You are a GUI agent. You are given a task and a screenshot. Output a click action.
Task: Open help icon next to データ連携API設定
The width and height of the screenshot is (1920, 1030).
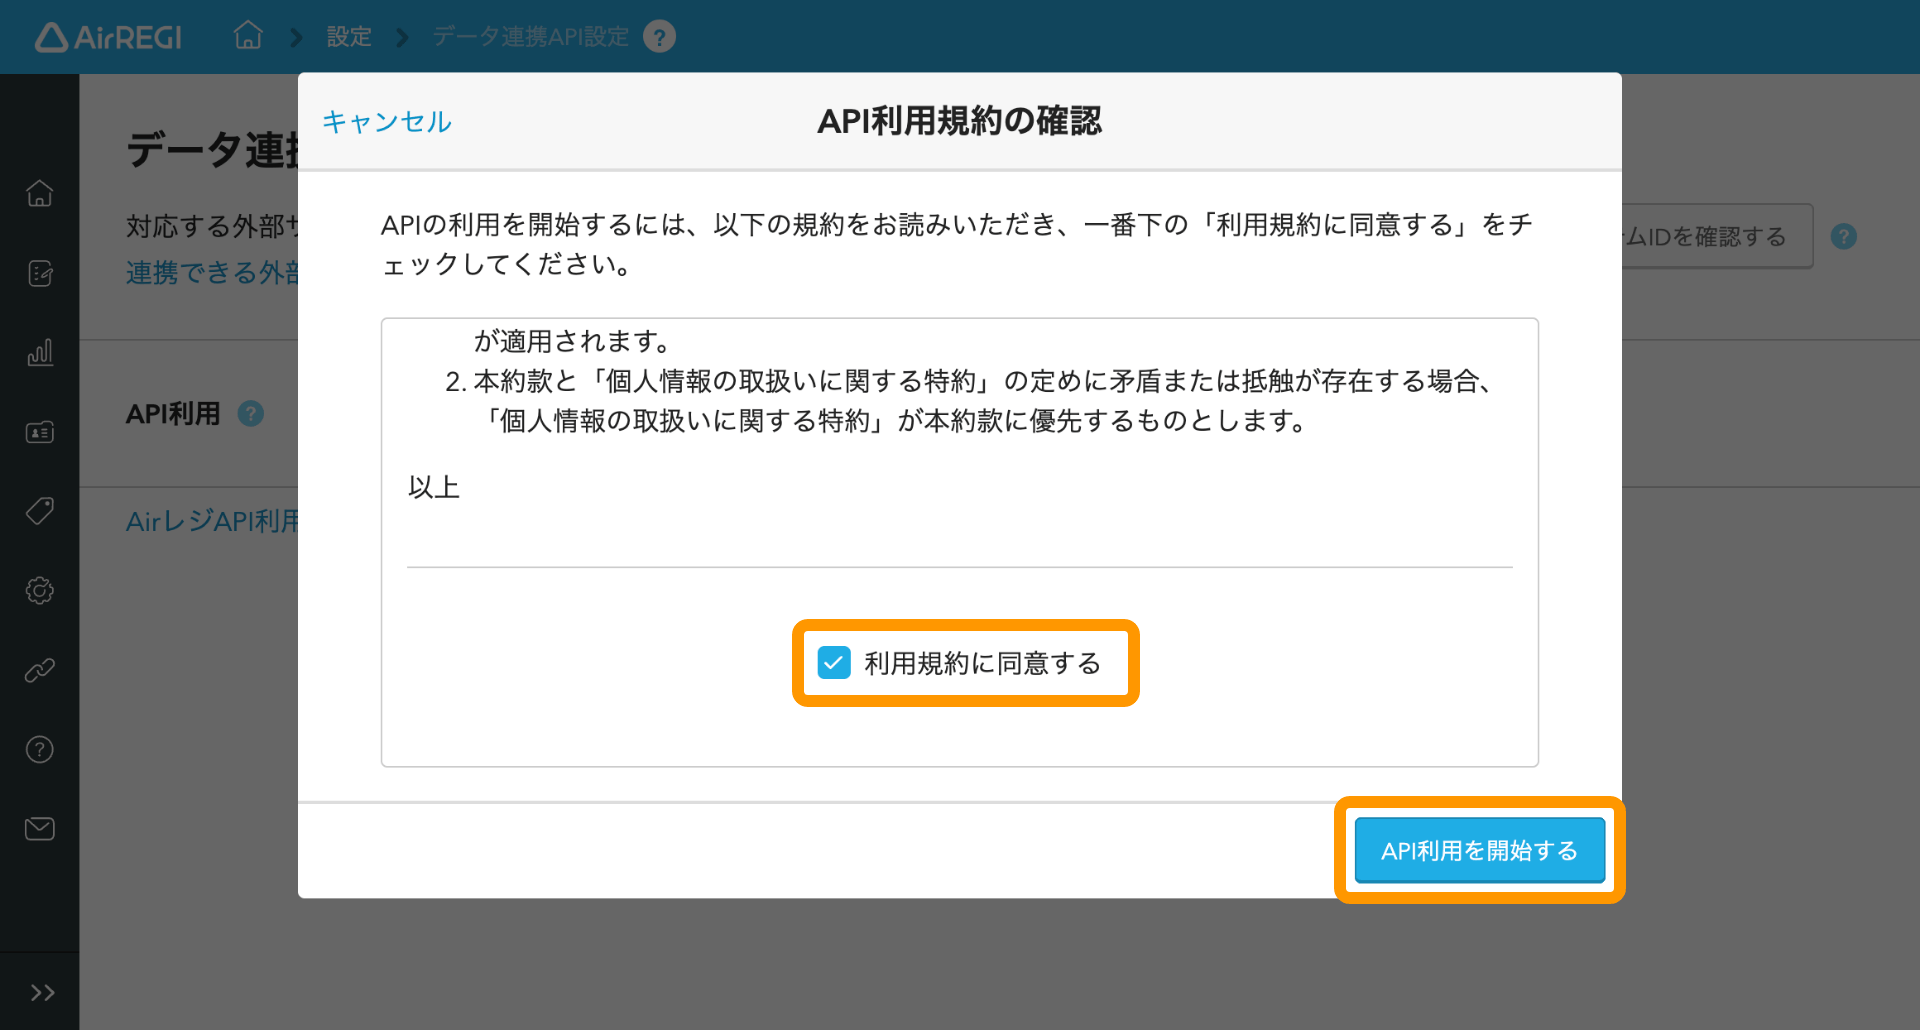659,37
